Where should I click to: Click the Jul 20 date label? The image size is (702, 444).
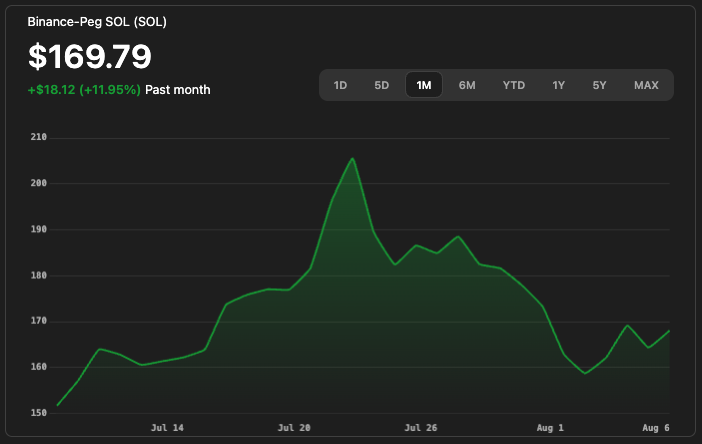point(294,428)
